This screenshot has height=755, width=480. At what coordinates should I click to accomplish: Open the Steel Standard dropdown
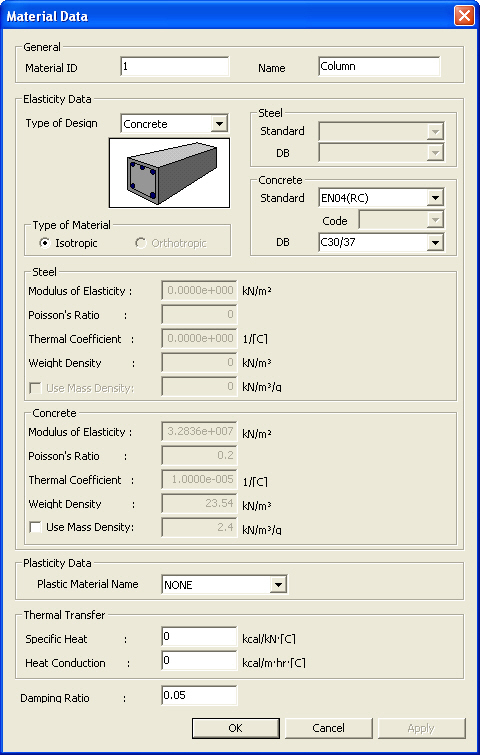pyautogui.click(x=381, y=131)
